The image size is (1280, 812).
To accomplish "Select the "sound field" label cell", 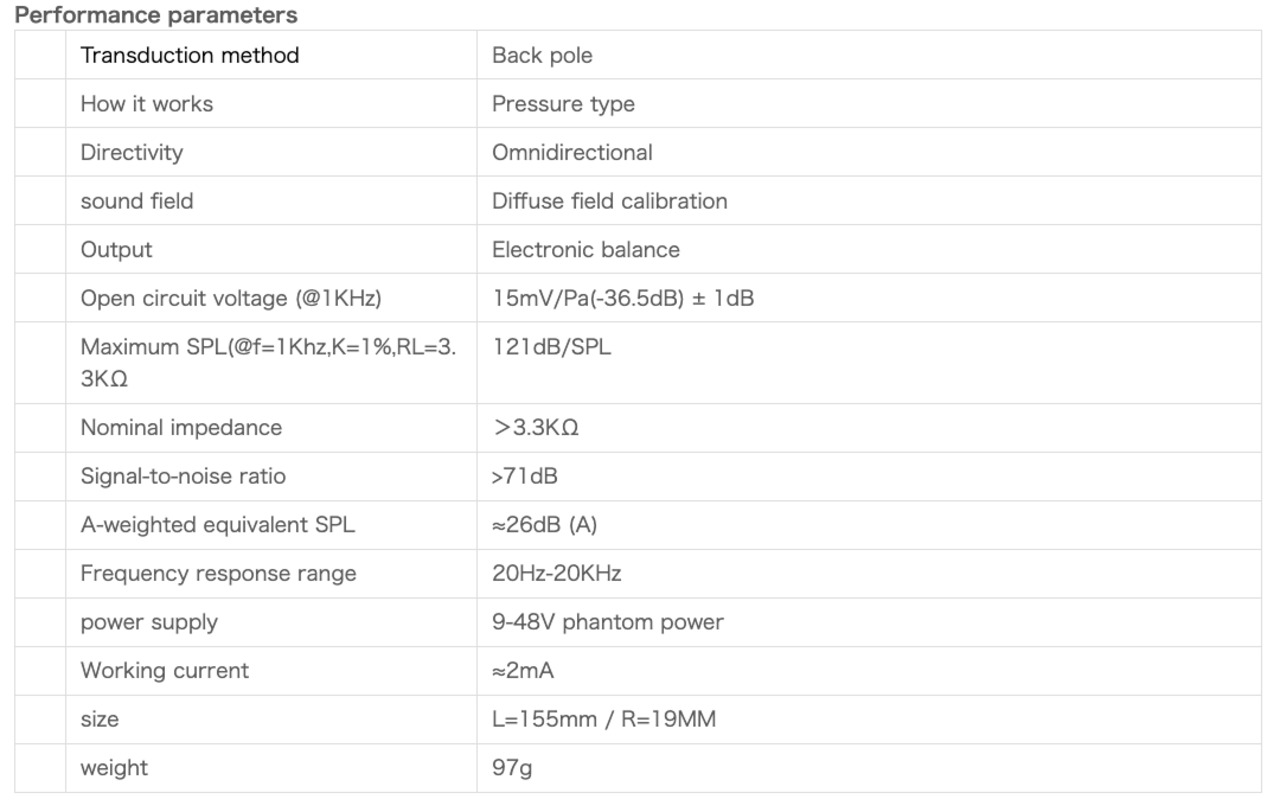I will 137,201.
